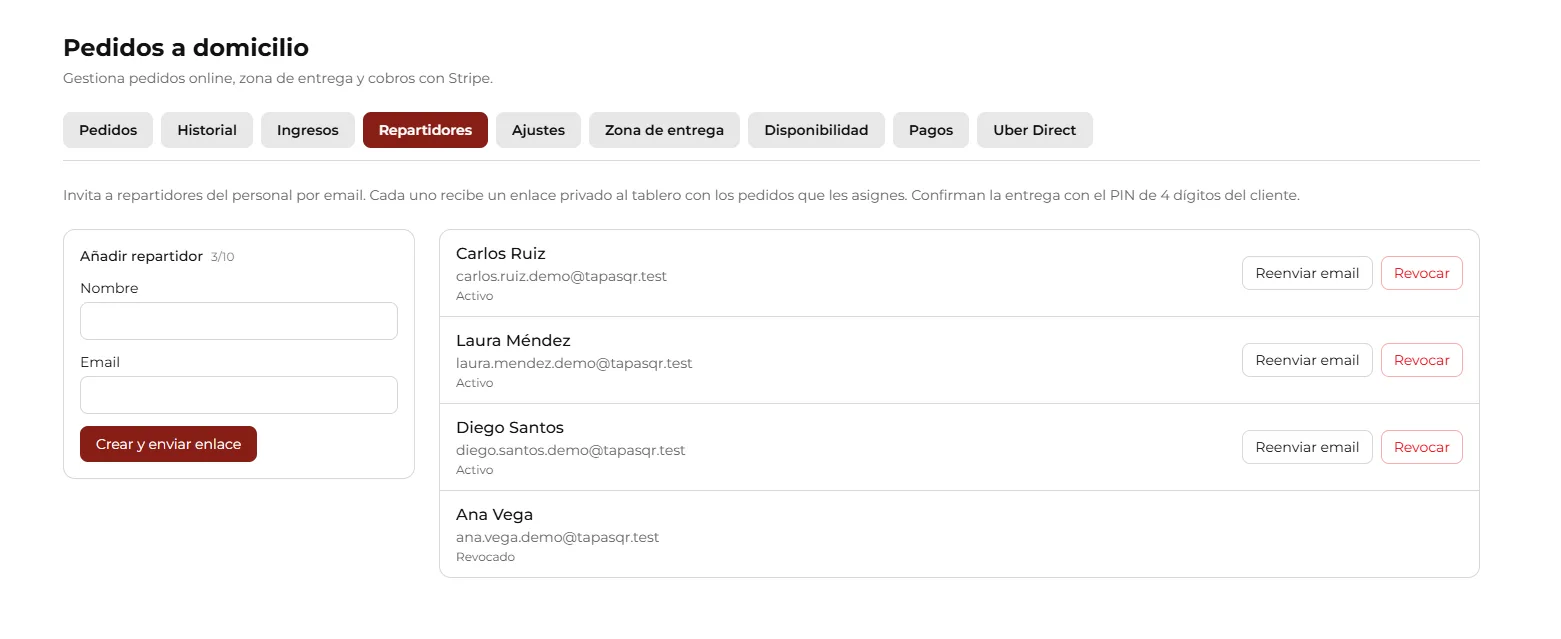This screenshot has height=639, width=1561.
Task: Click the 3/10 driver count label
Action: pyautogui.click(x=223, y=257)
